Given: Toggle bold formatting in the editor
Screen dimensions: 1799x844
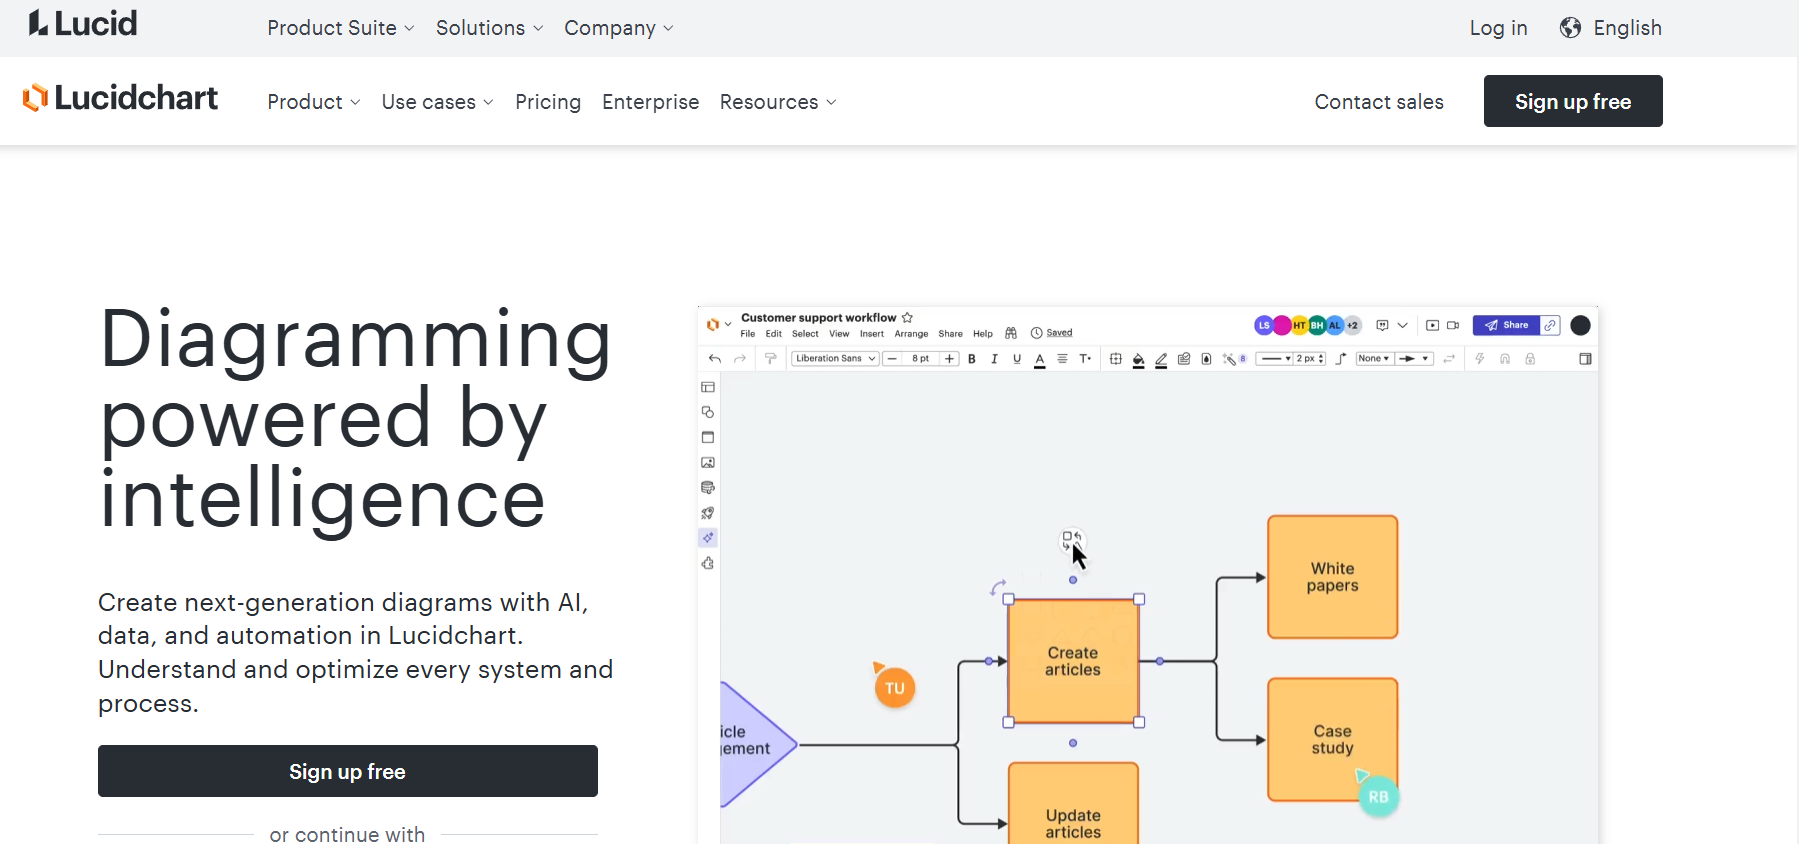Looking at the screenshot, I should (x=972, y=359).
